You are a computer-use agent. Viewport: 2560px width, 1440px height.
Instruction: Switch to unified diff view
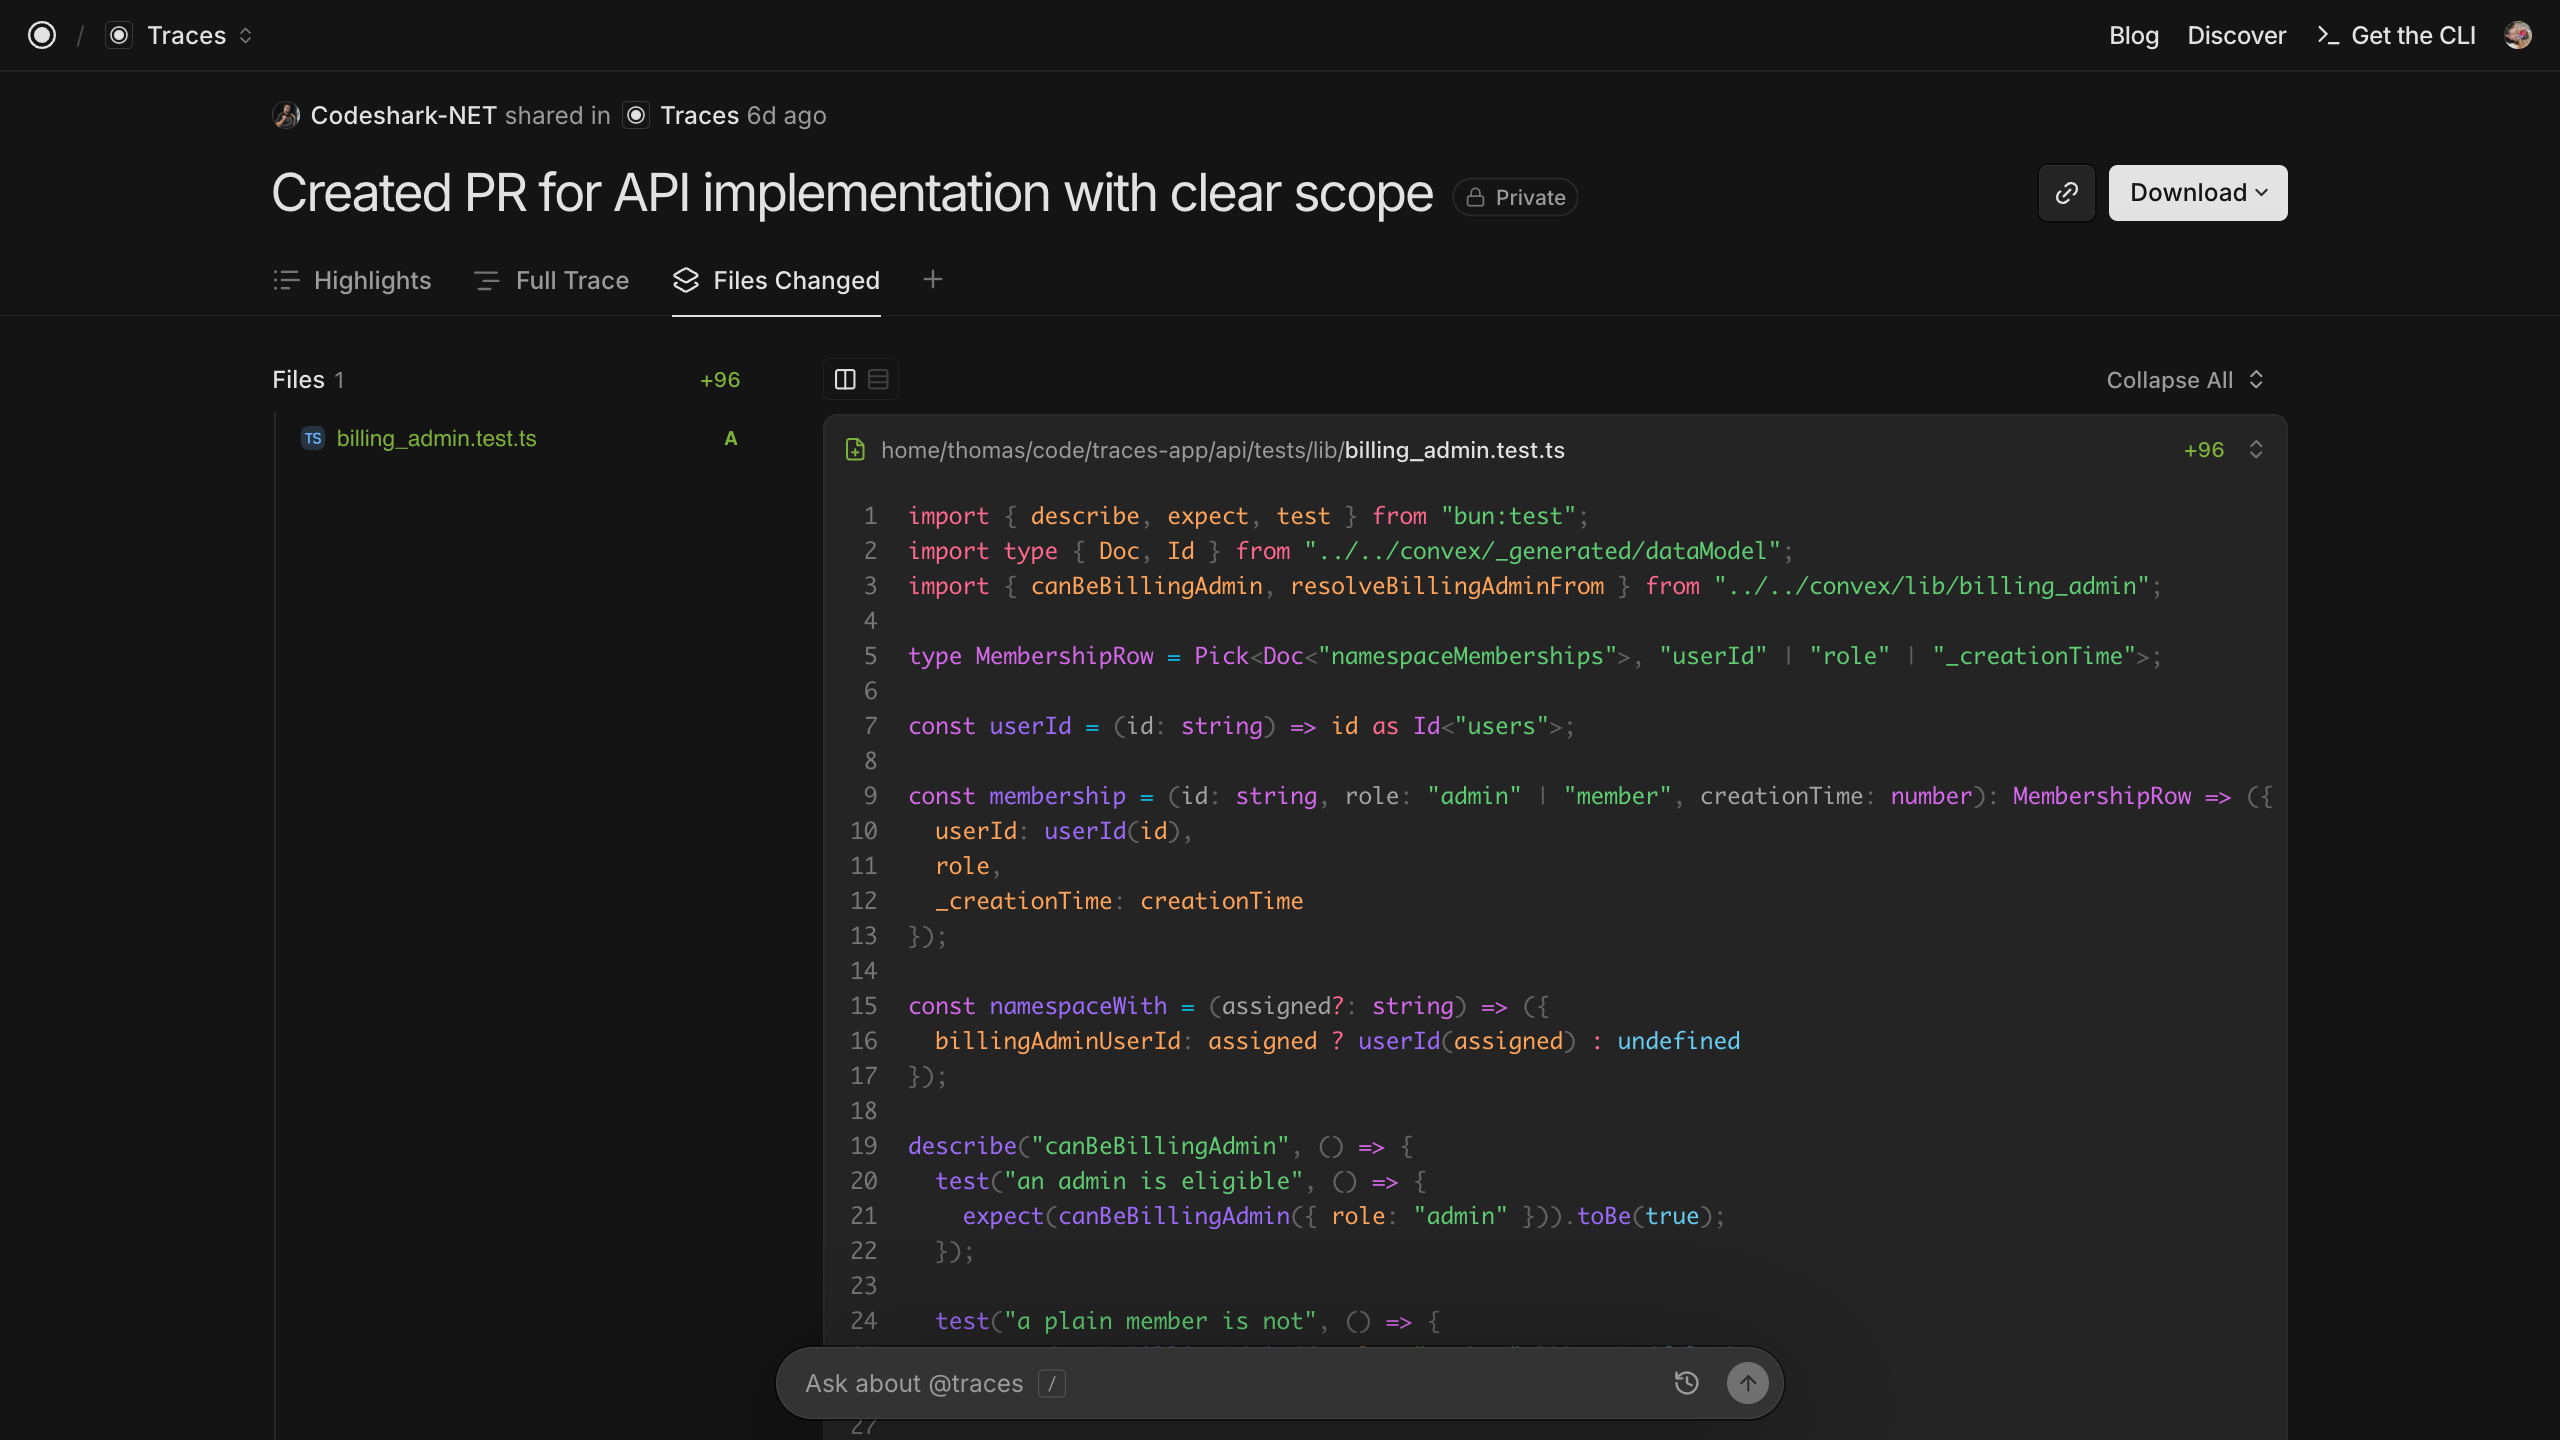[878, 380]
